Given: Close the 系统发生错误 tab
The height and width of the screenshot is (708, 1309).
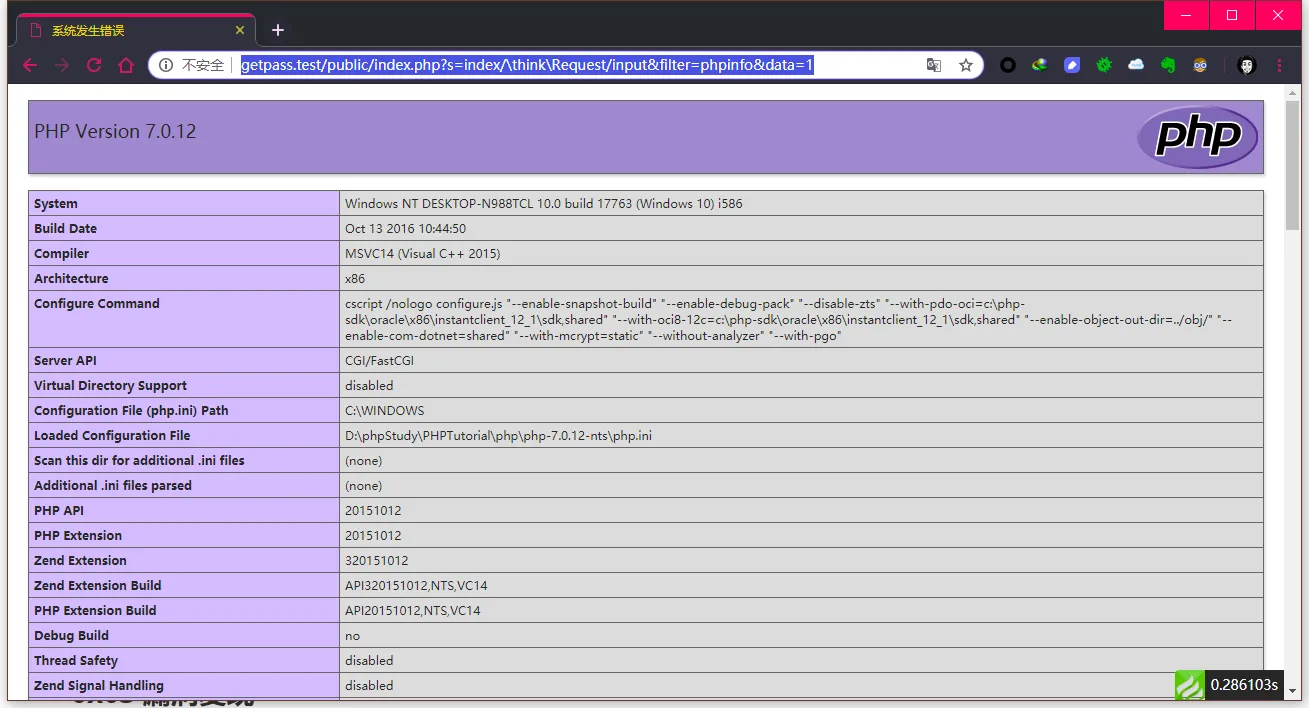Looking at the screenshot, I should 240,31.
